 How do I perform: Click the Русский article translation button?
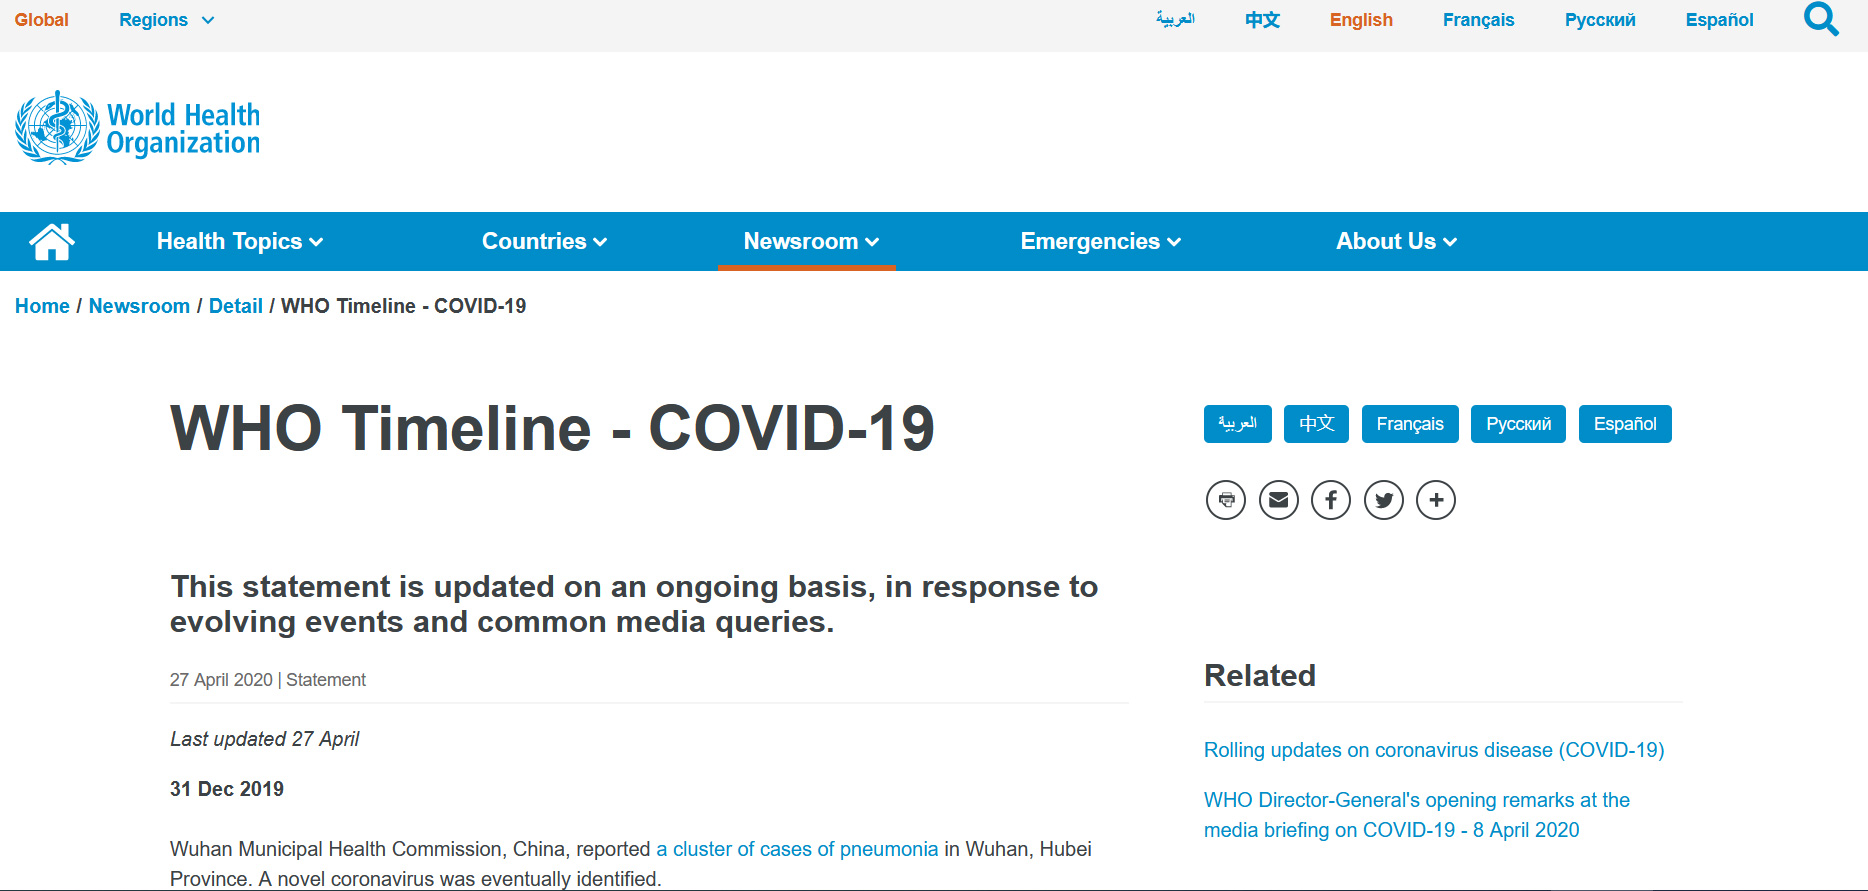coord(1518,424)
